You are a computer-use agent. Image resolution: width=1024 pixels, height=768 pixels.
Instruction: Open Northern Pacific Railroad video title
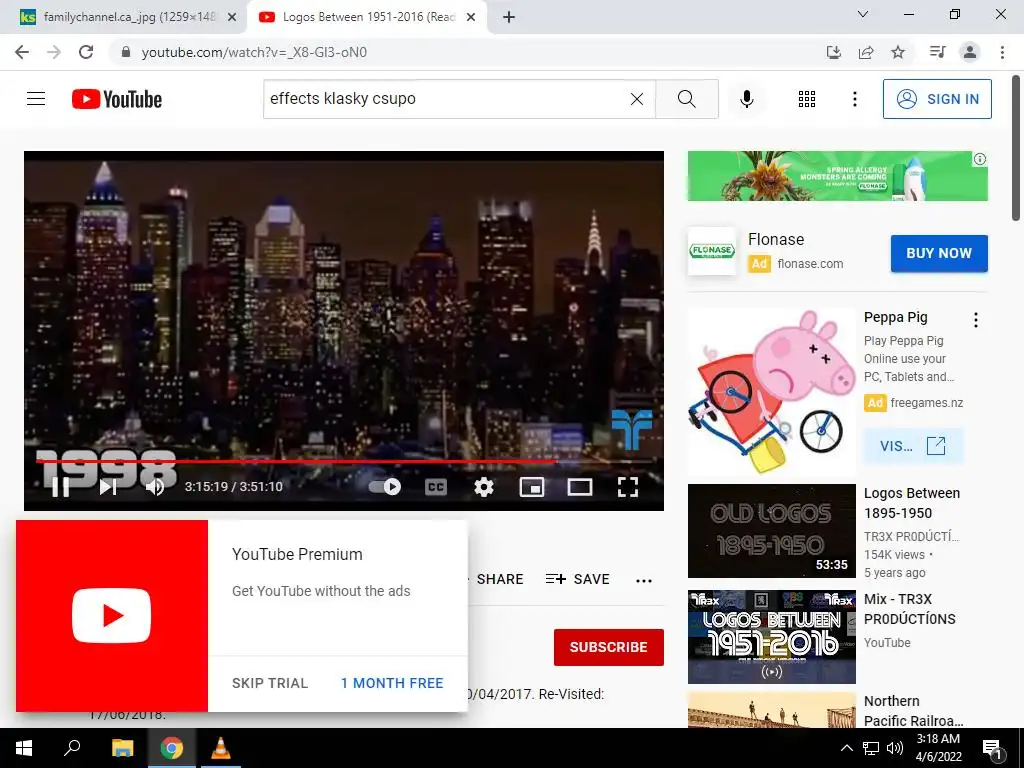click(913, 711)
